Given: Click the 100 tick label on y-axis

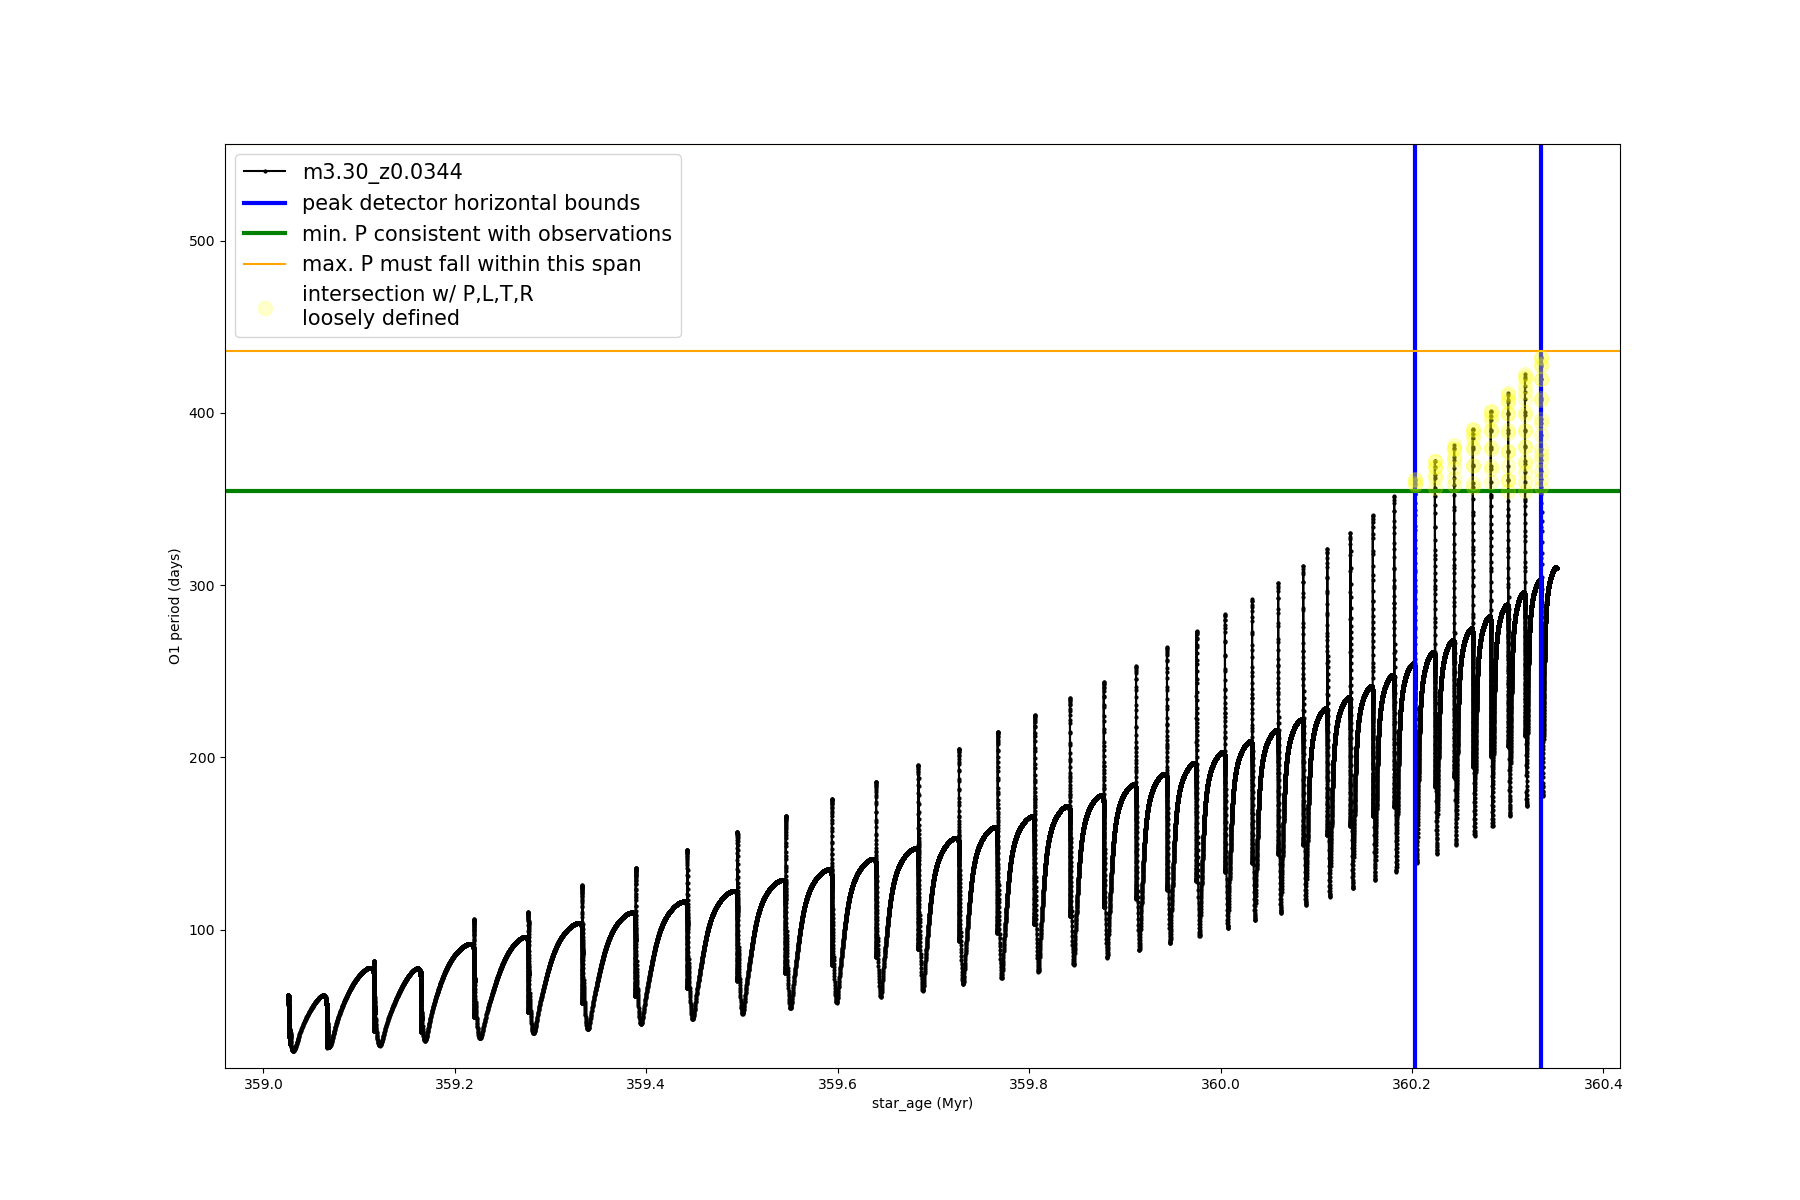Looking at the screenshot, I should coord(201,930).
